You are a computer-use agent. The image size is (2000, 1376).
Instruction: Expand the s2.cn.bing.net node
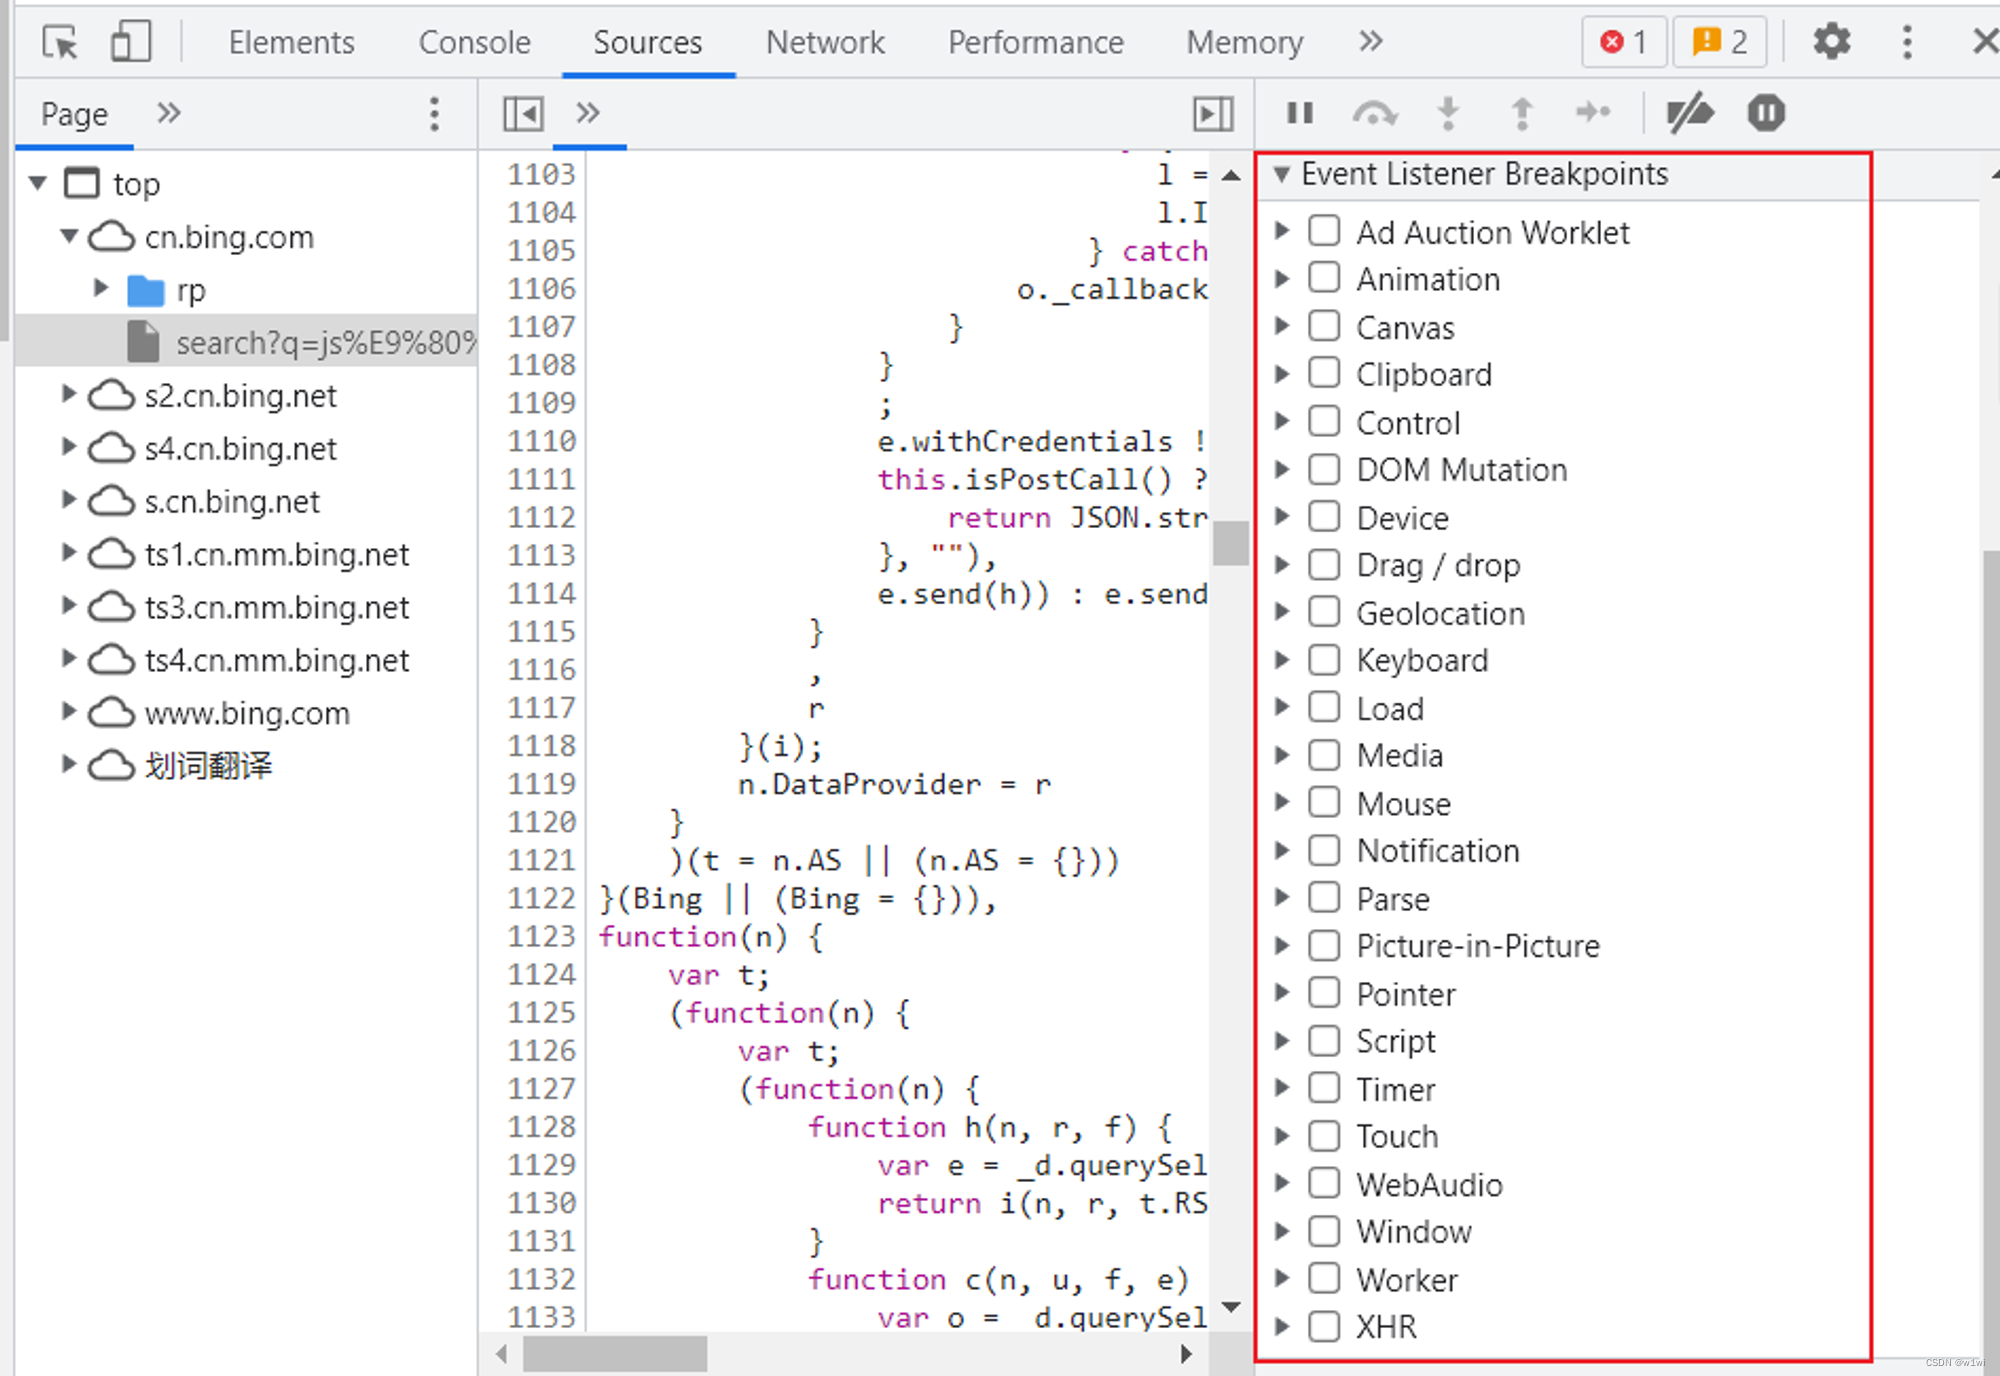[69, 394]
